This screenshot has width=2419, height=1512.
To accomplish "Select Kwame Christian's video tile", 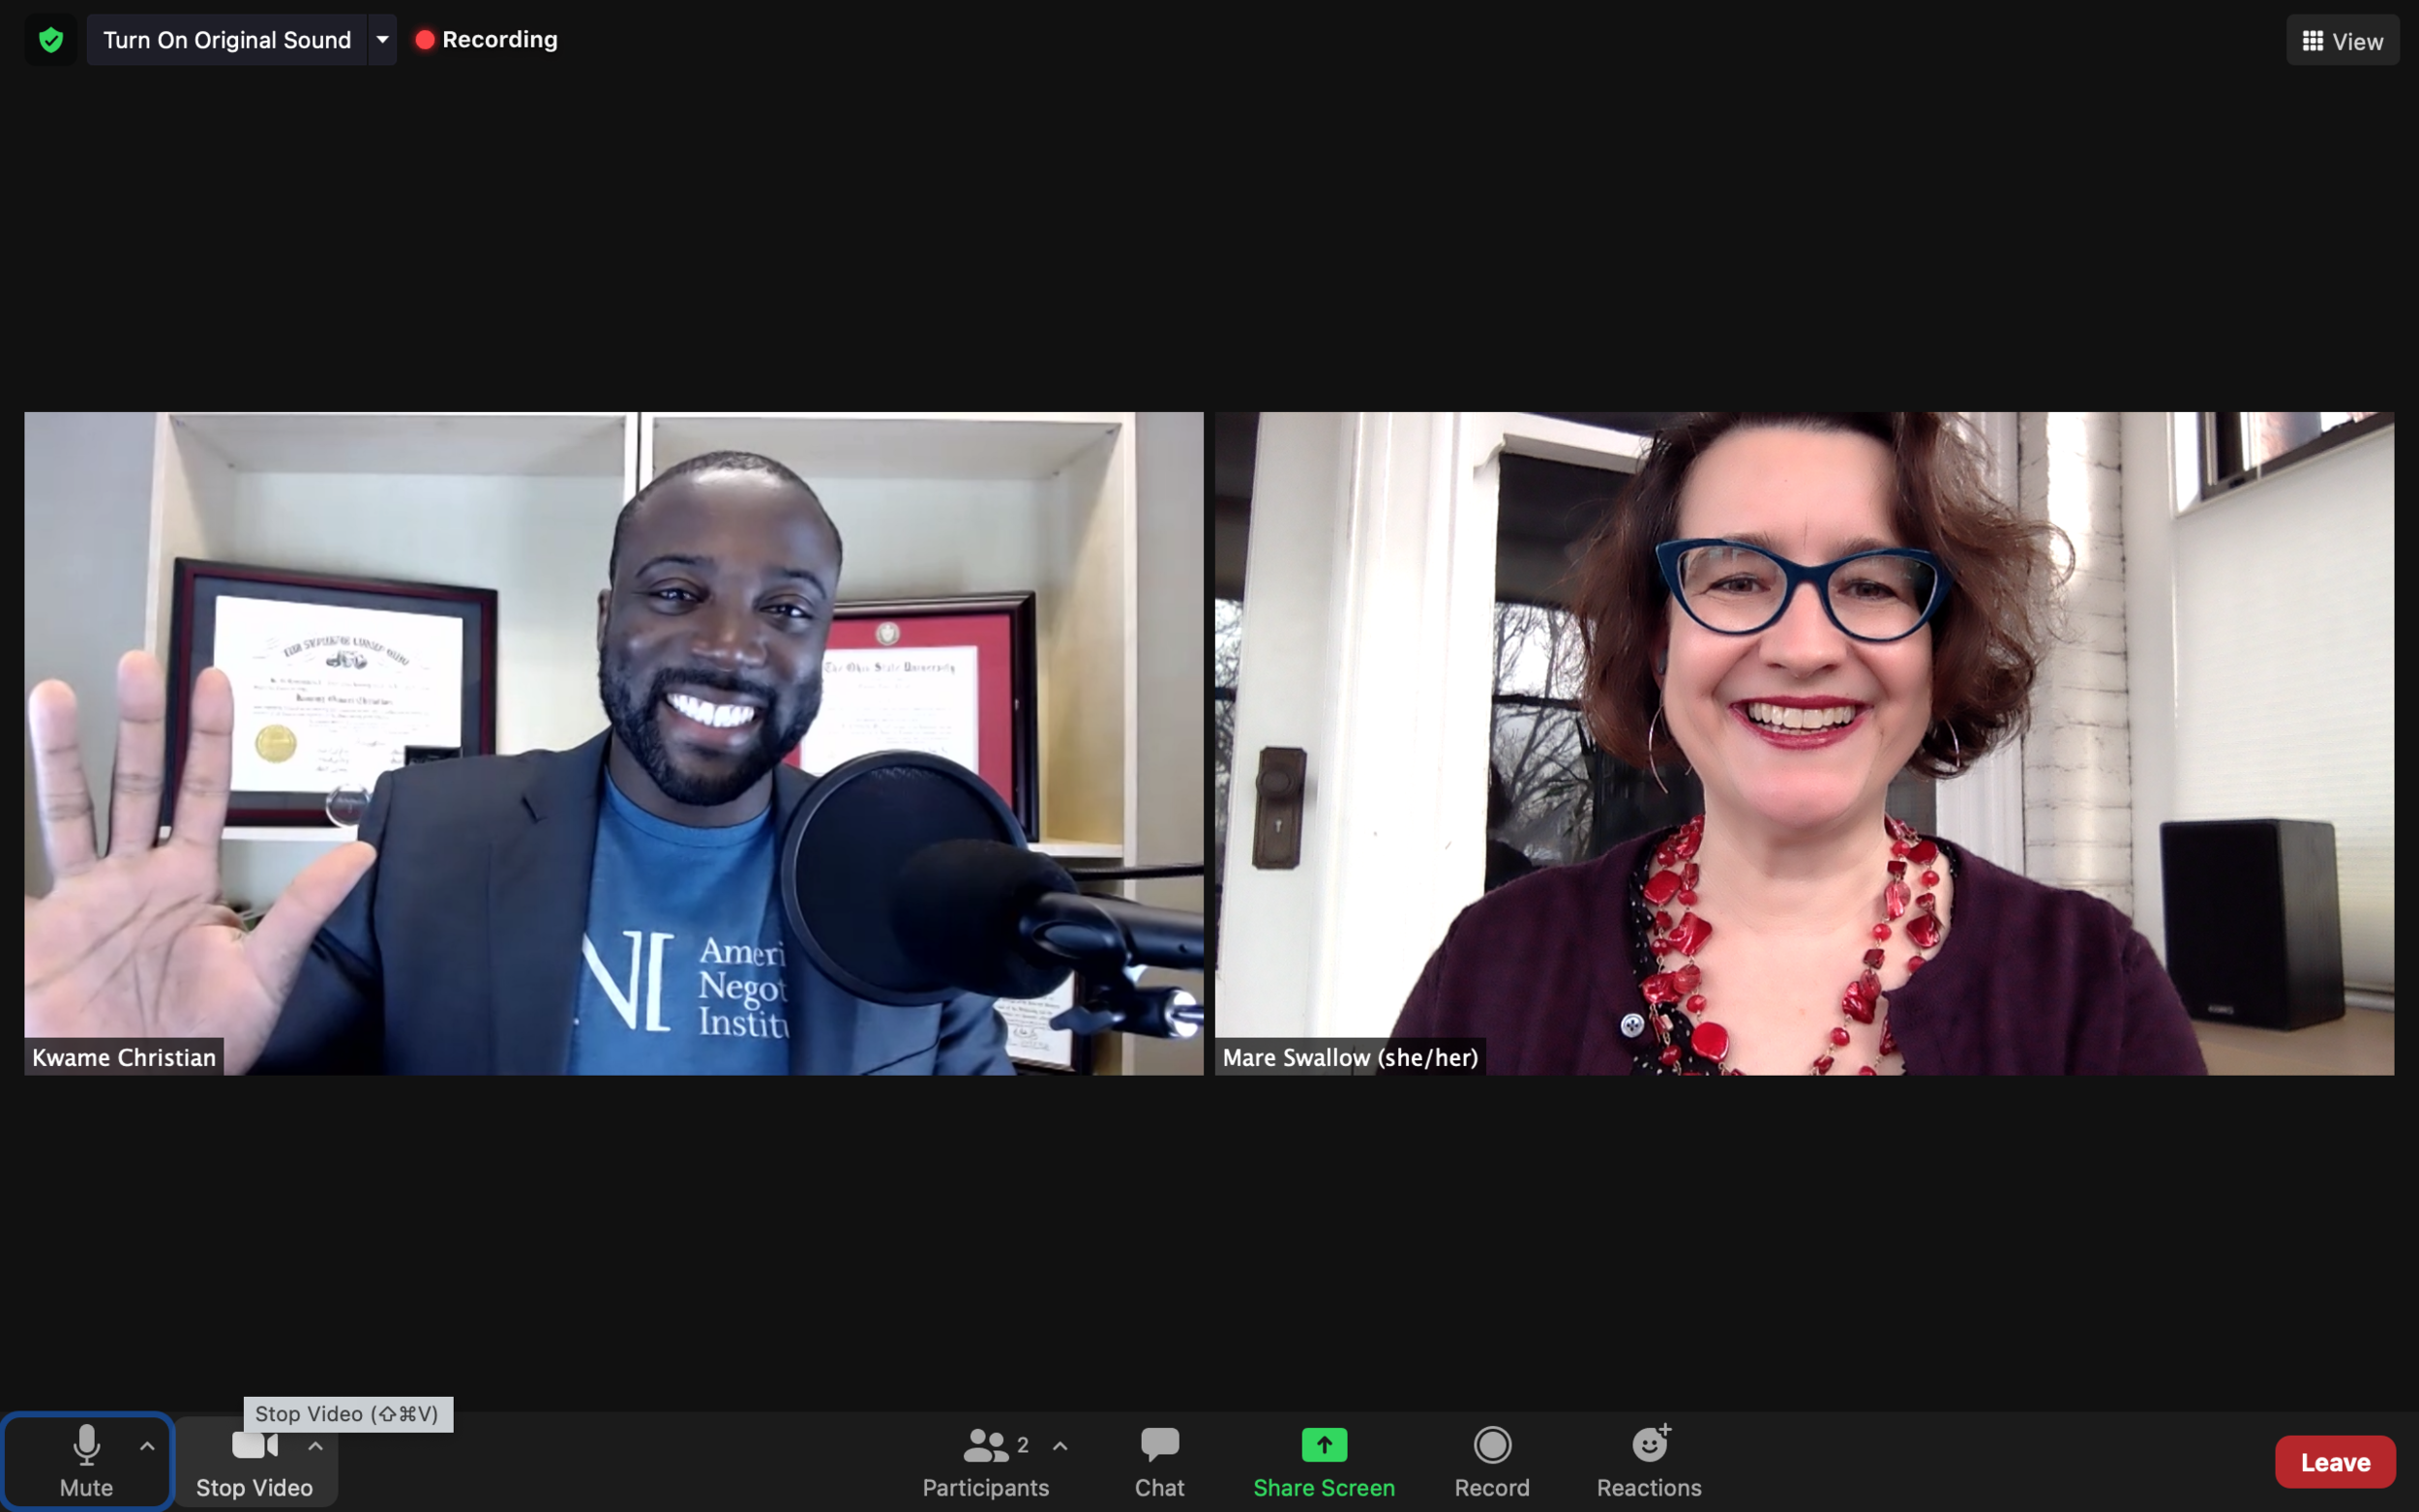I will tap(613, 742).
